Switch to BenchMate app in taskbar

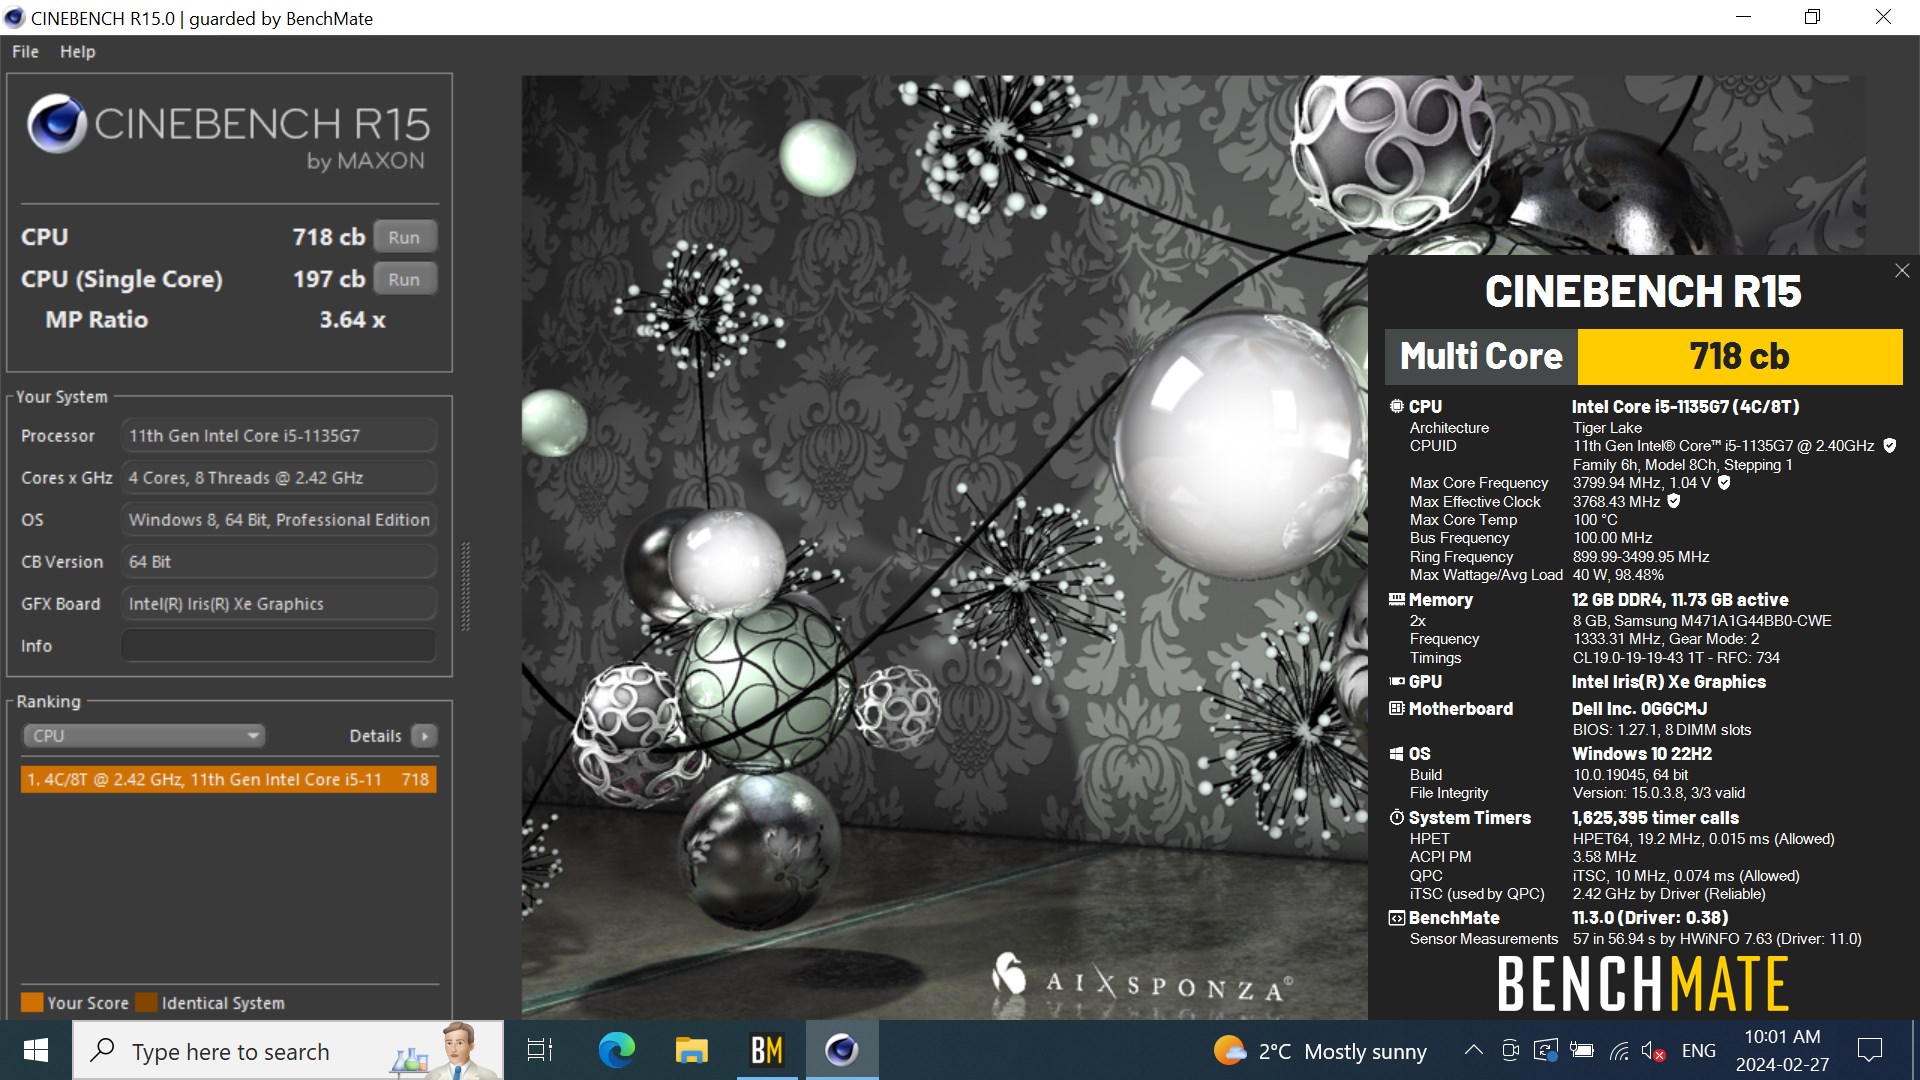point(767,1051)
